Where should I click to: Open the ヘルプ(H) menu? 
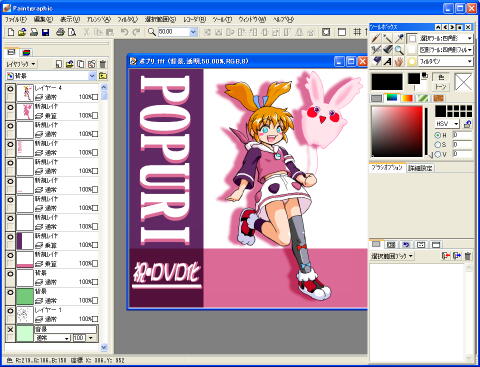coord(284,20)
